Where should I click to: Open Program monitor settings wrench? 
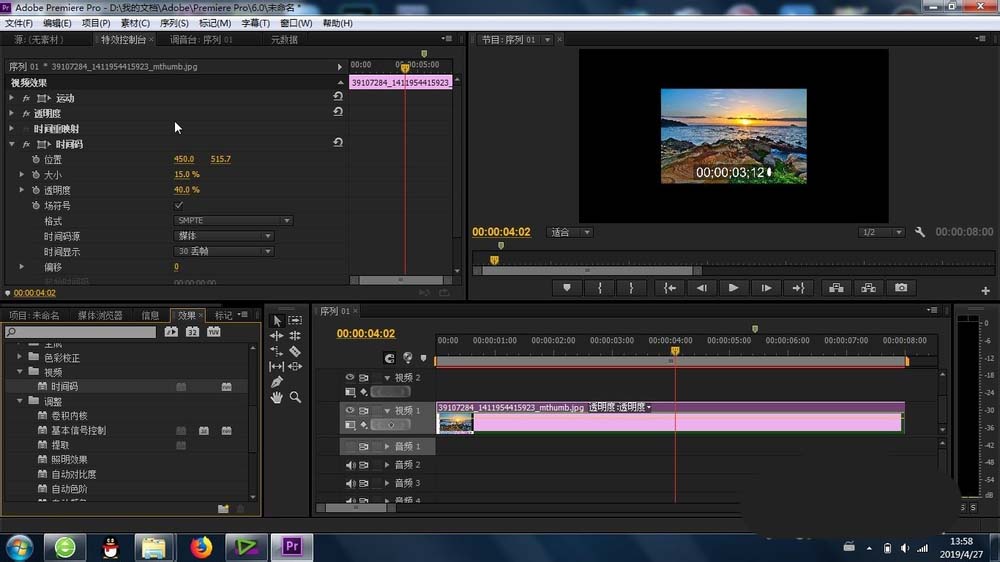920,232
